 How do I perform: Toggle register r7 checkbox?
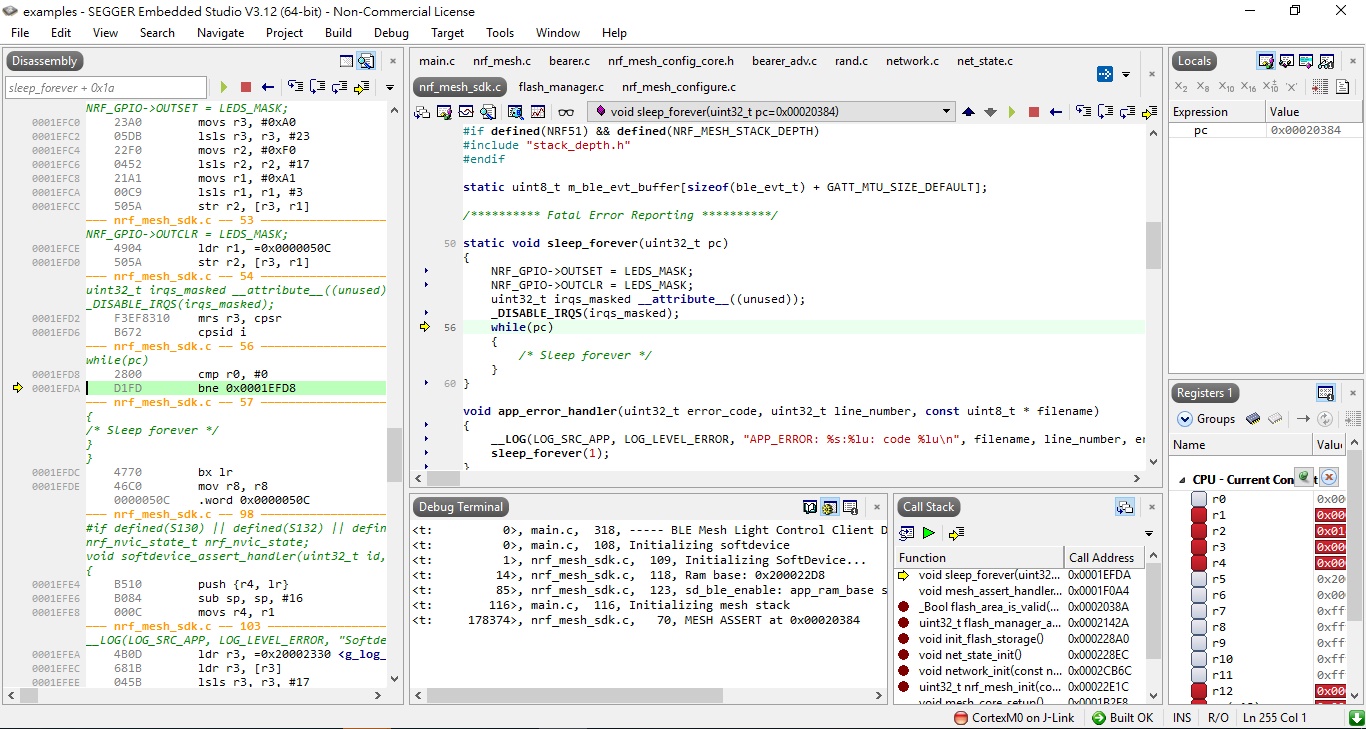click(x=1199, y=611)
